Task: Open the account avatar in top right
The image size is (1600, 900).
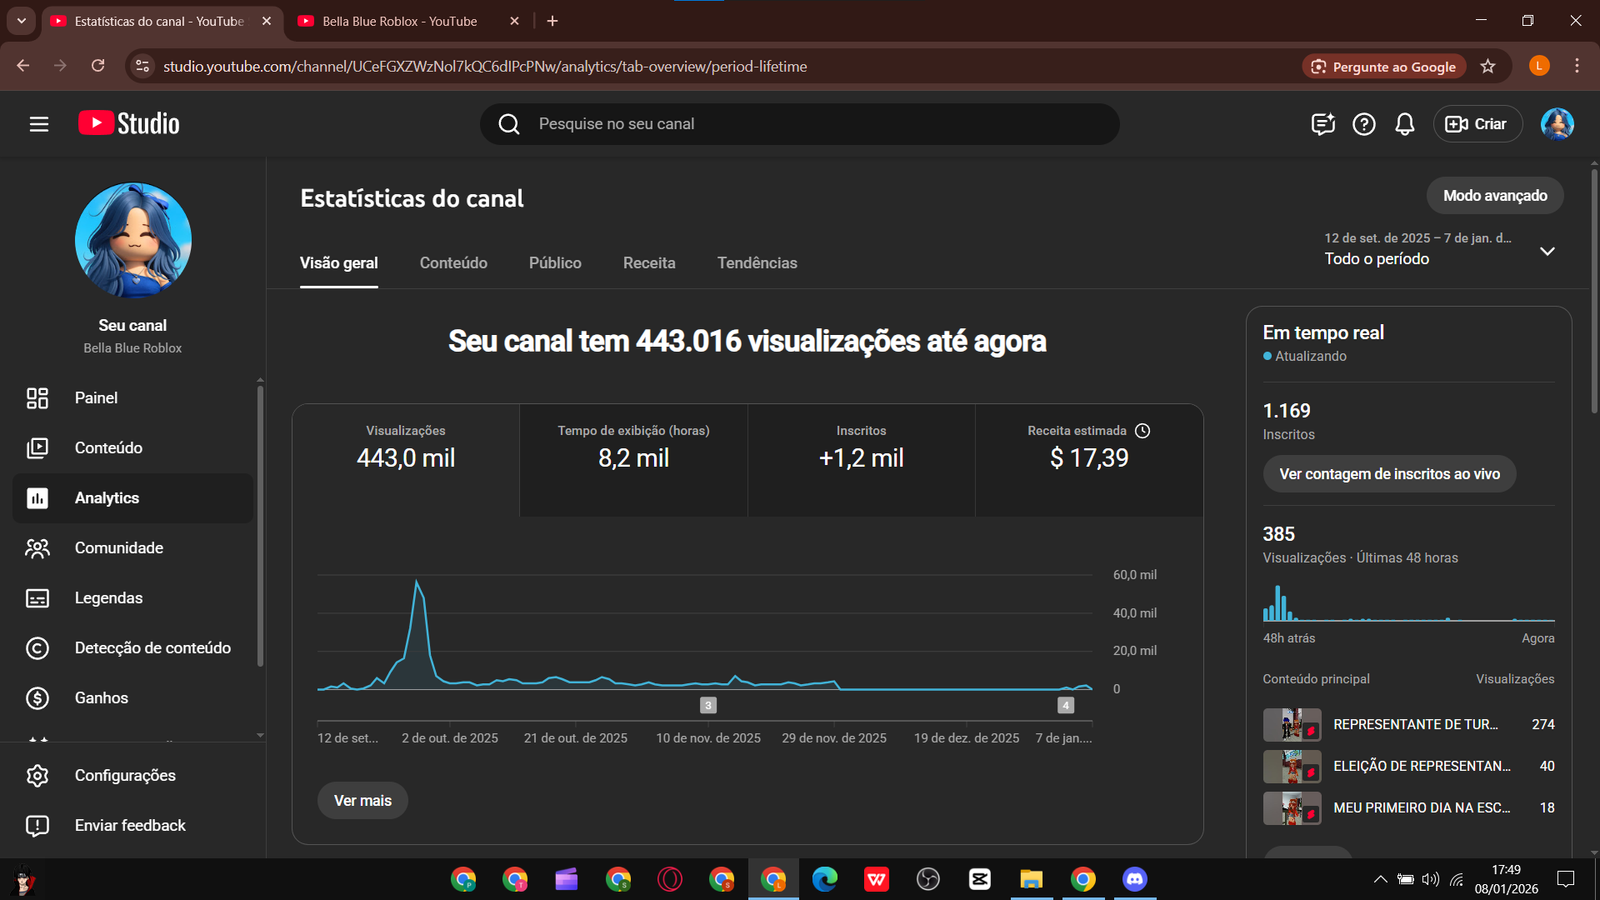Action: pos(1557,124)
